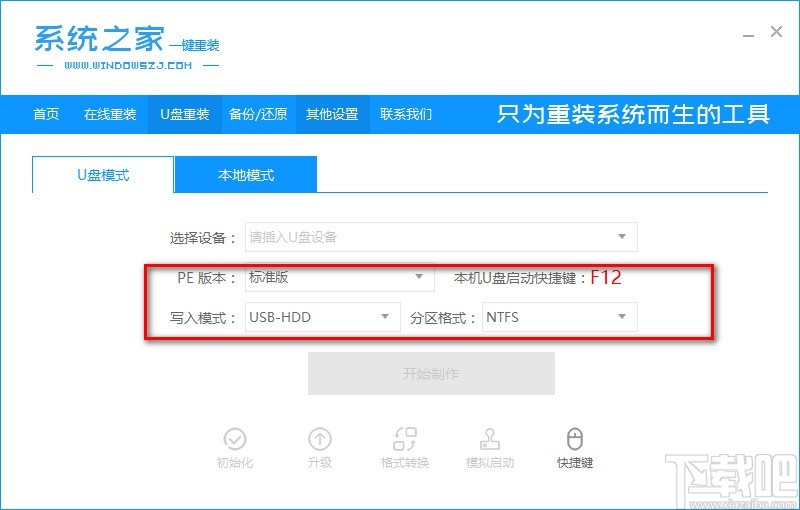The height and width of the screenshot is (510, 800).
Task: Open the 格式转换 format conversion icon
Action: (x=405, y=439)
